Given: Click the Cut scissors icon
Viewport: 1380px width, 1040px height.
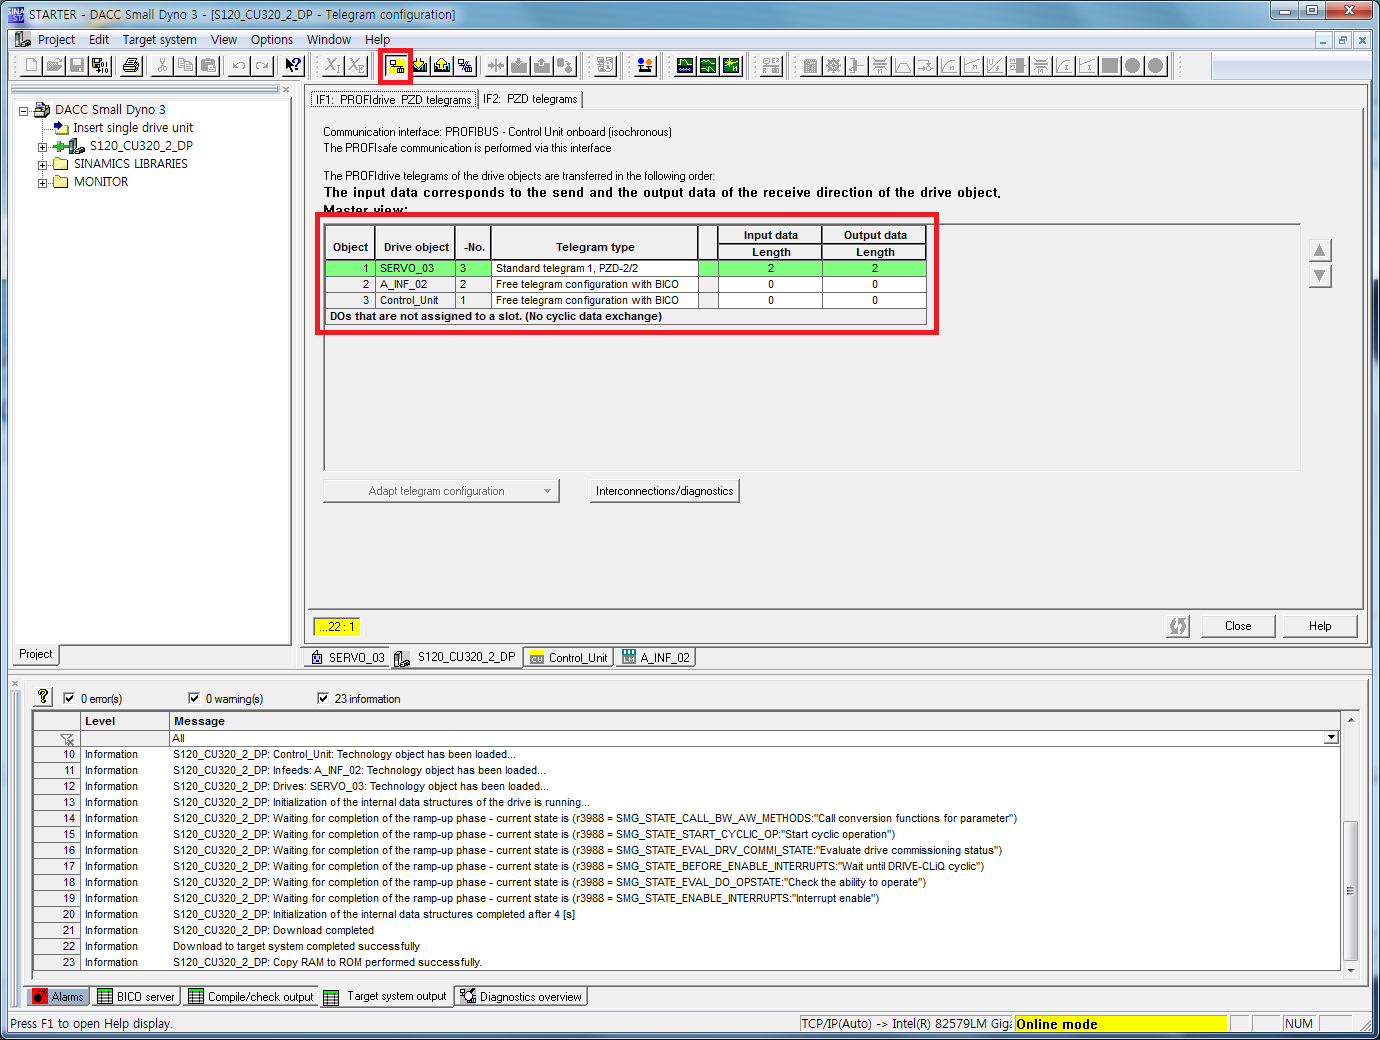Looking at the screenshot, I should [162, 66].
